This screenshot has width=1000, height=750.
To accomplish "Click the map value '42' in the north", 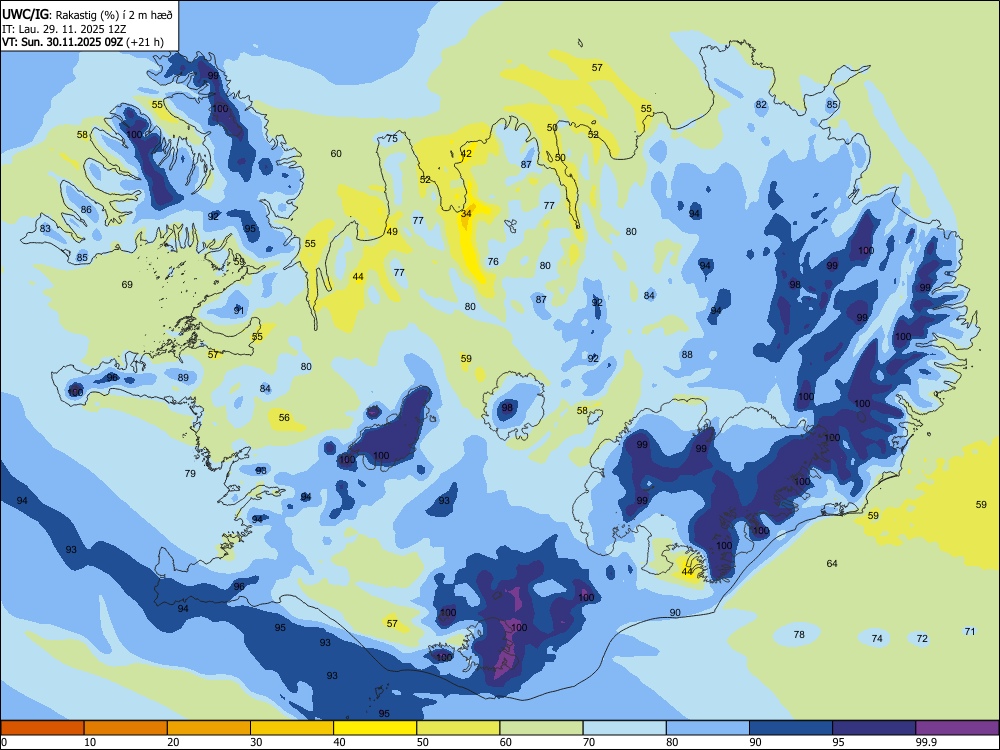I will (466, 154).
